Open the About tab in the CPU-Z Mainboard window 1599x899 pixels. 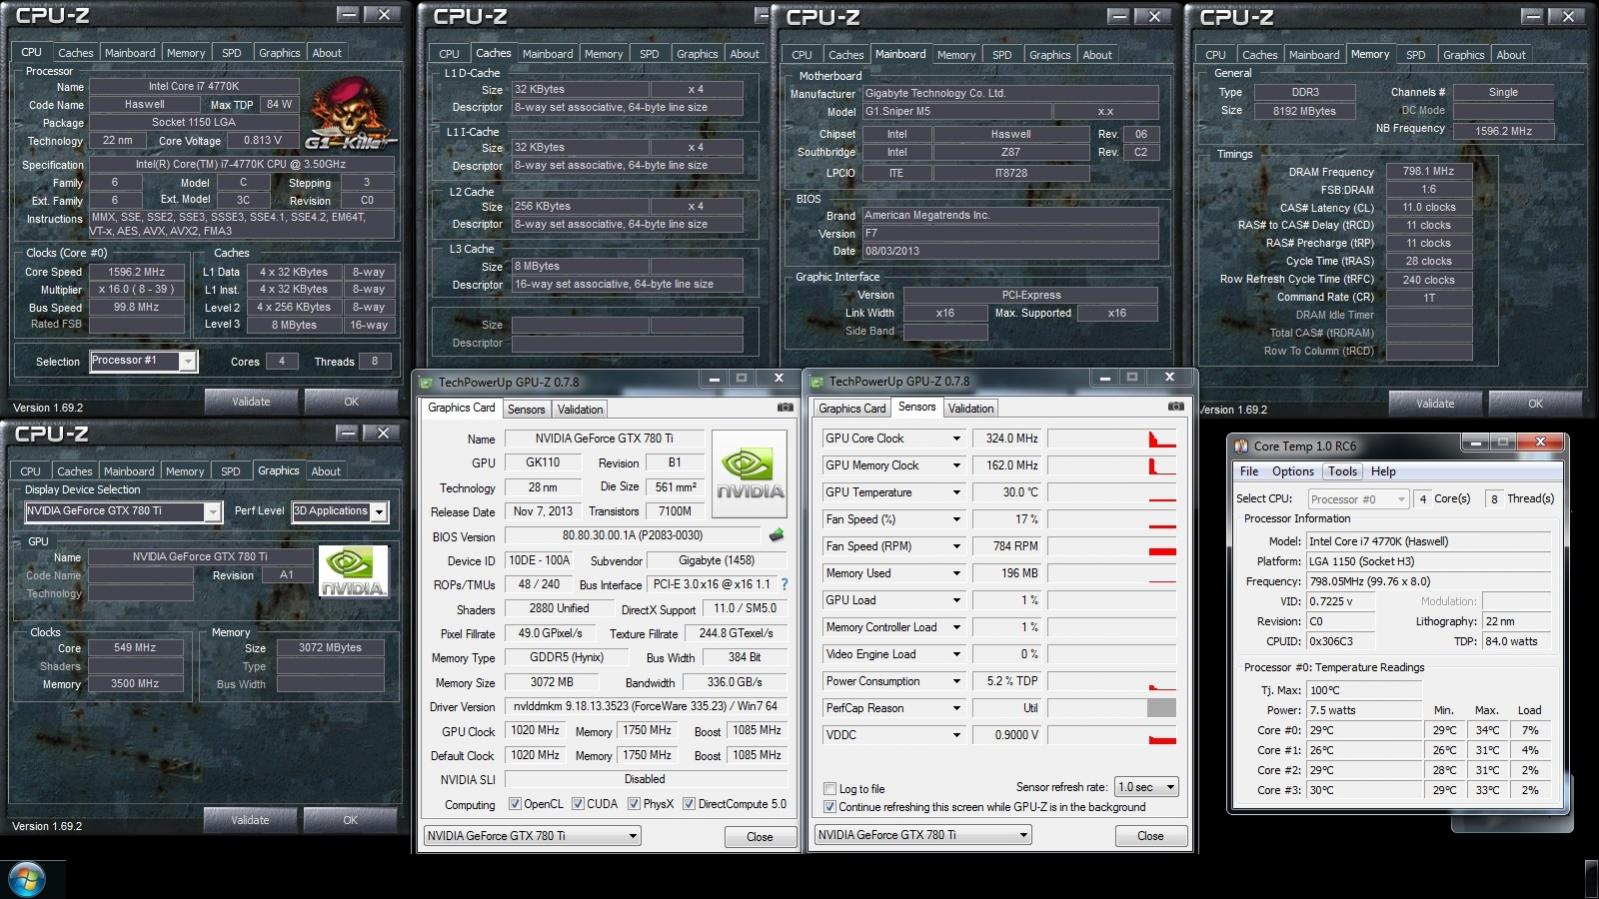1097,55
